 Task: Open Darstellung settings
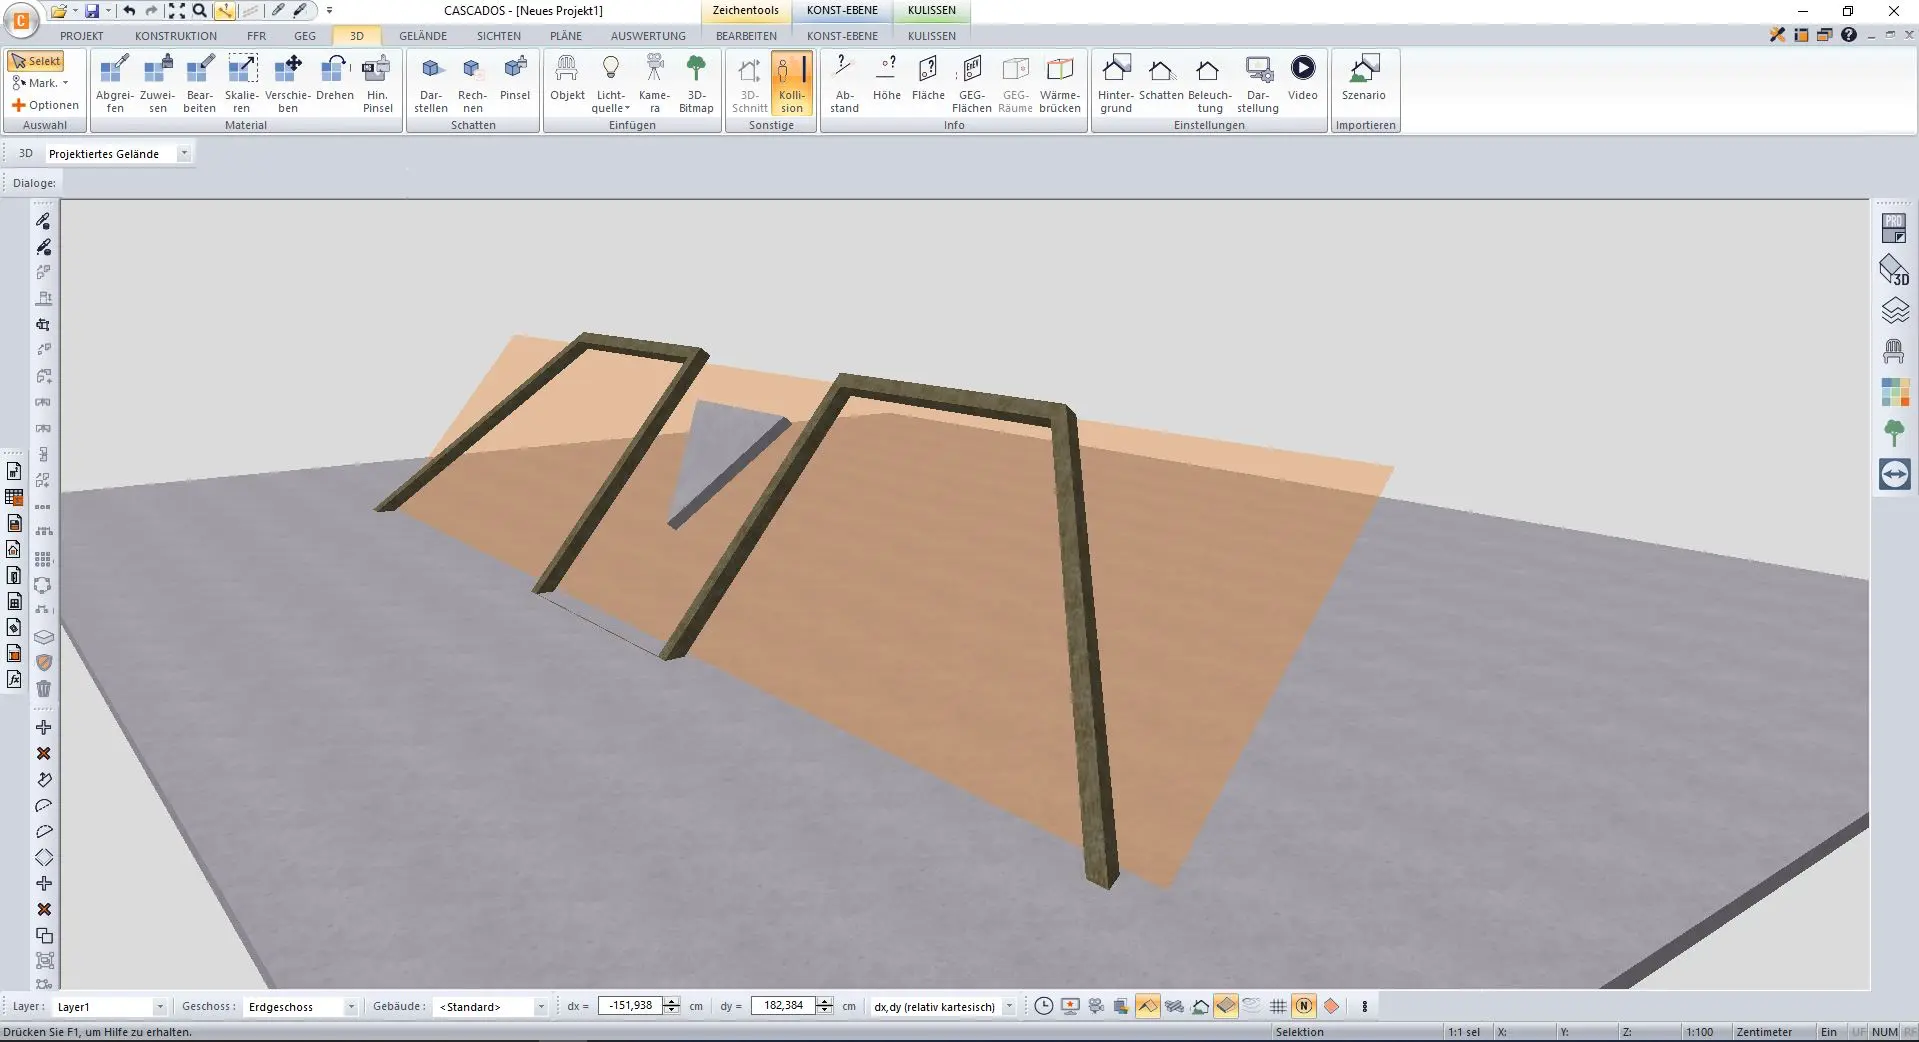[x=1258, y=84]
